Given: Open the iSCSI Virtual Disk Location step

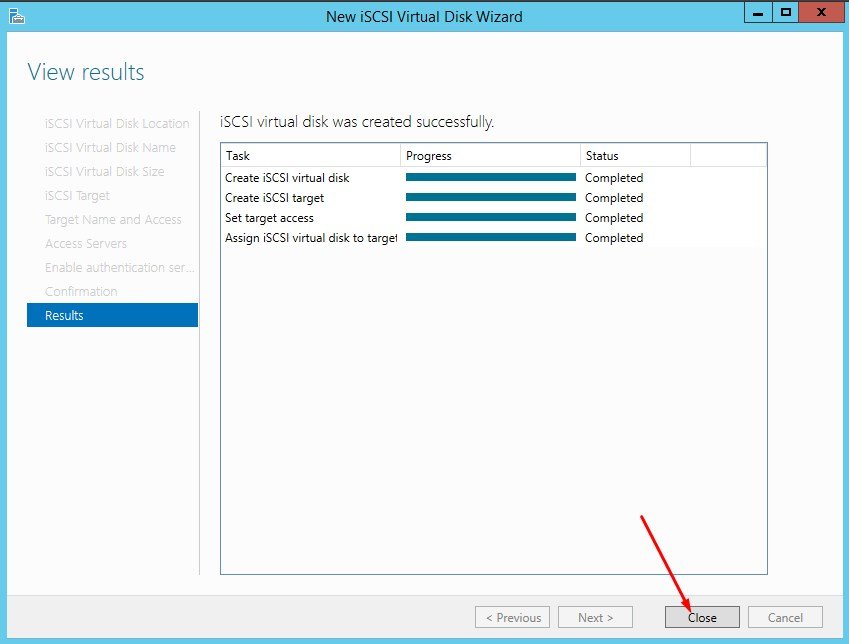Looking at the screenshot, I should 117,123.
